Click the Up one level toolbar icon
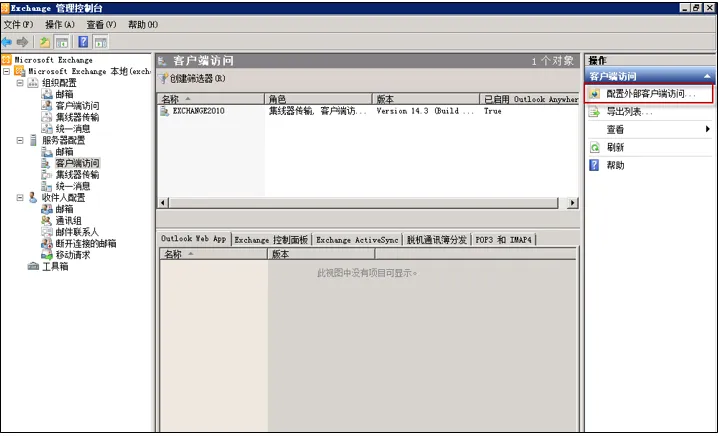The image size is (718, 436). click(x=45, y=43)
